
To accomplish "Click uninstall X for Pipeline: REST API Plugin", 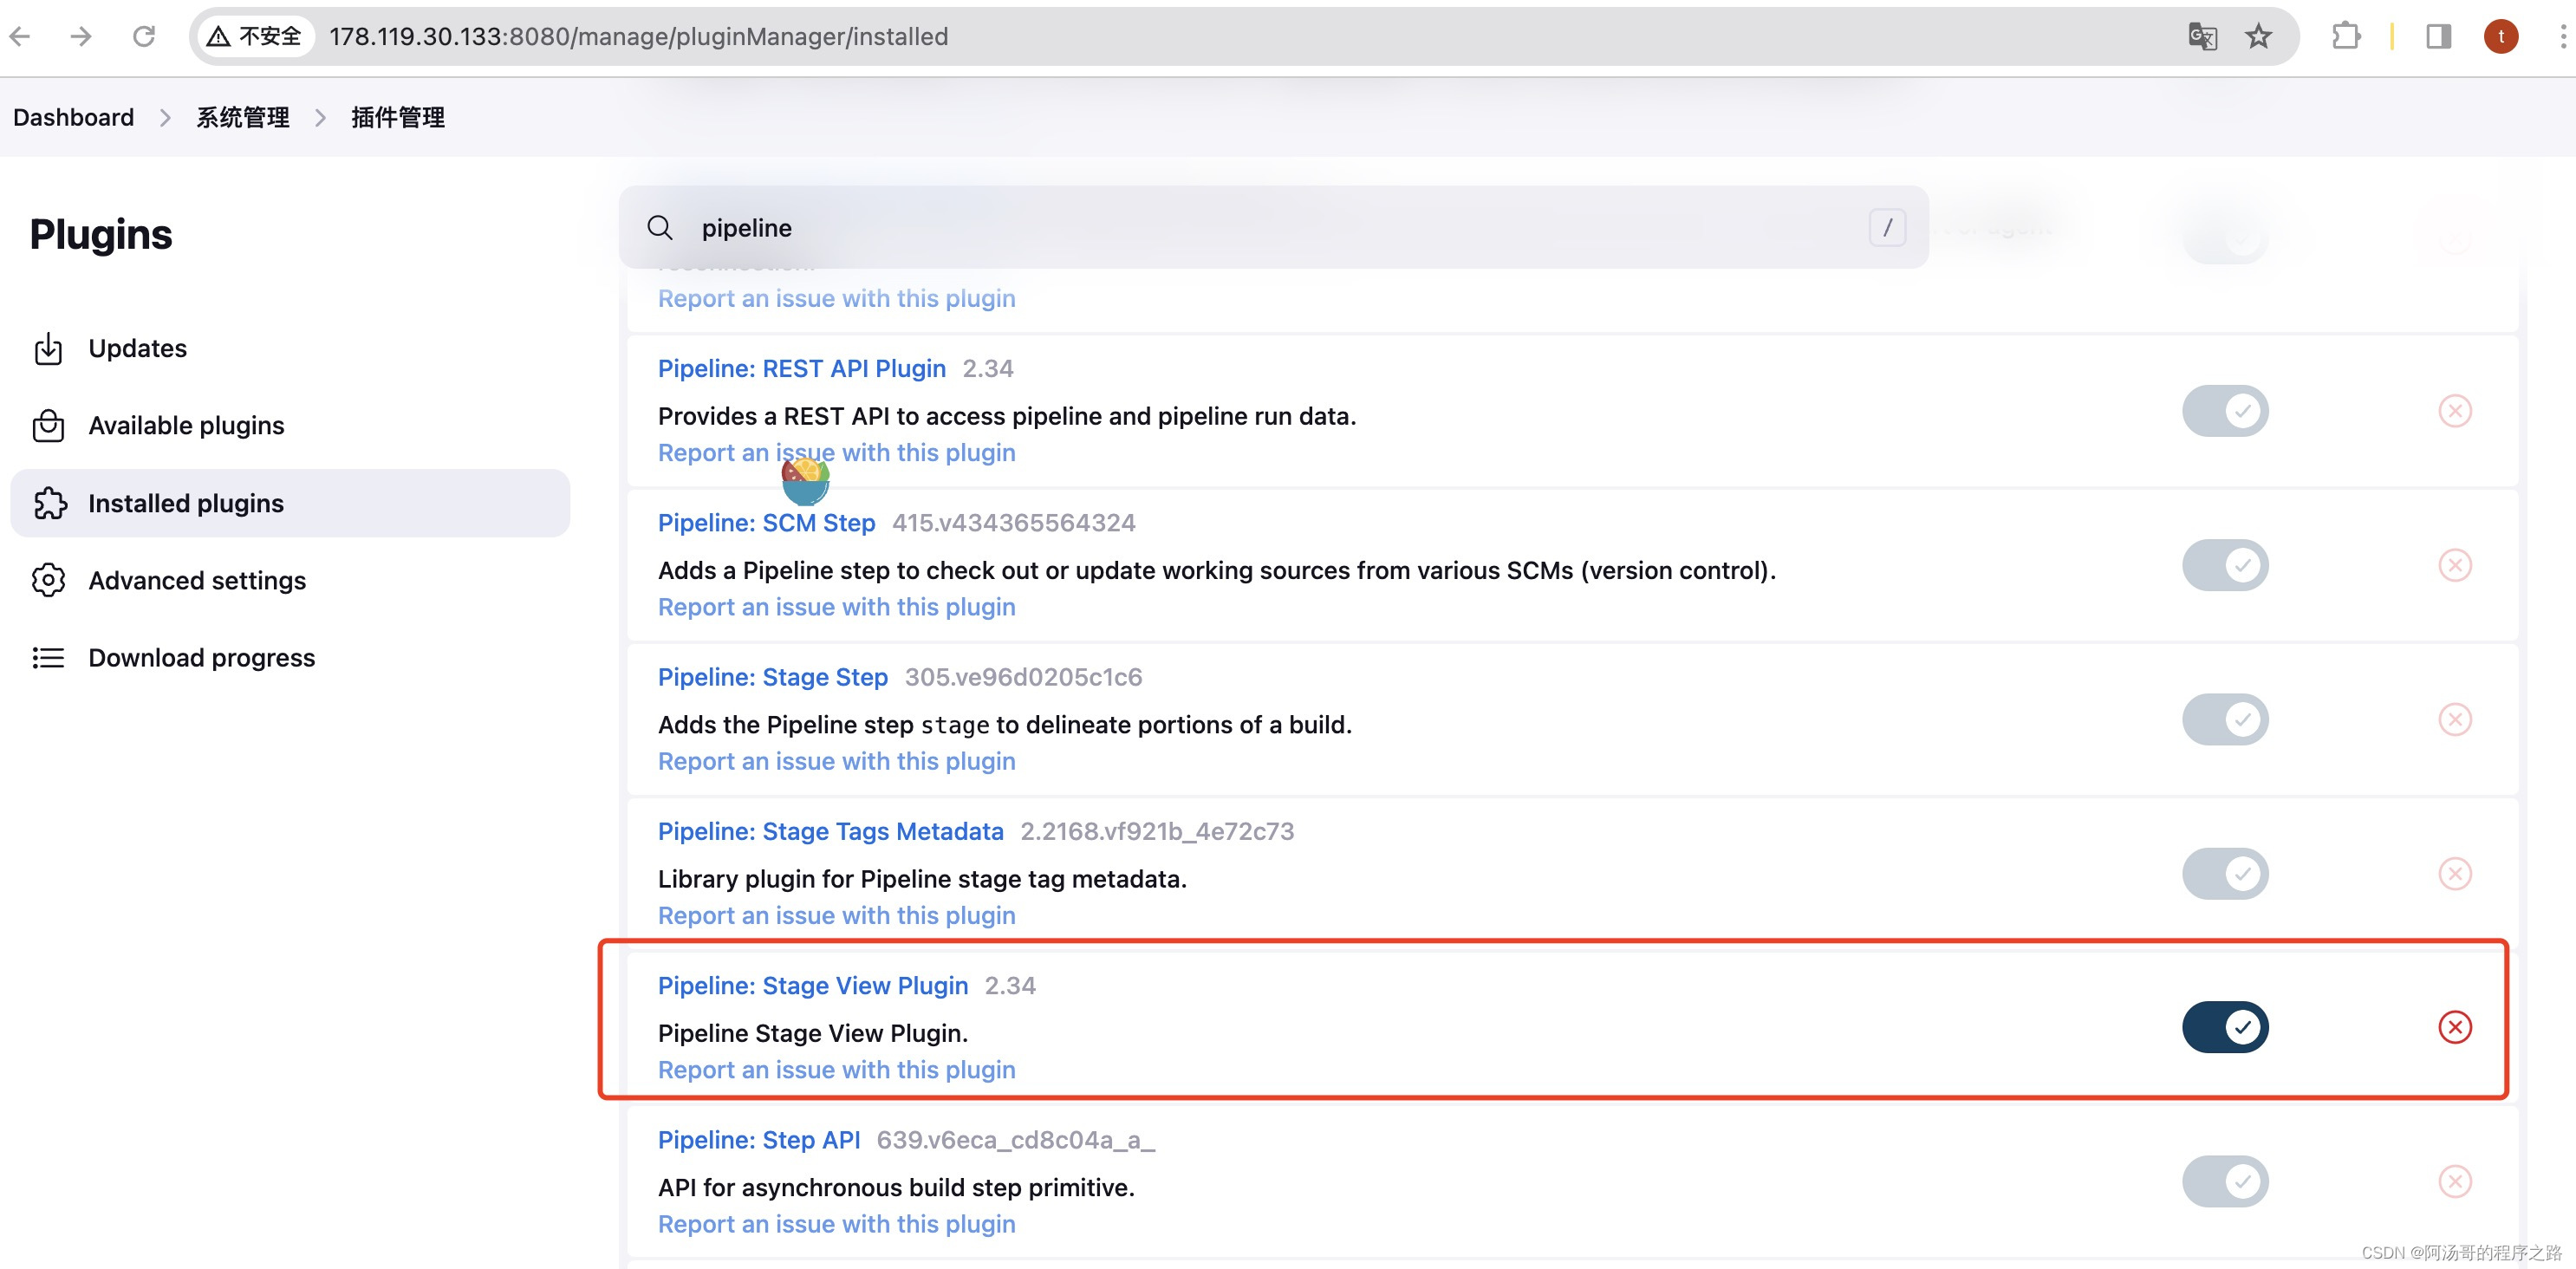I will coord(2455,410).
